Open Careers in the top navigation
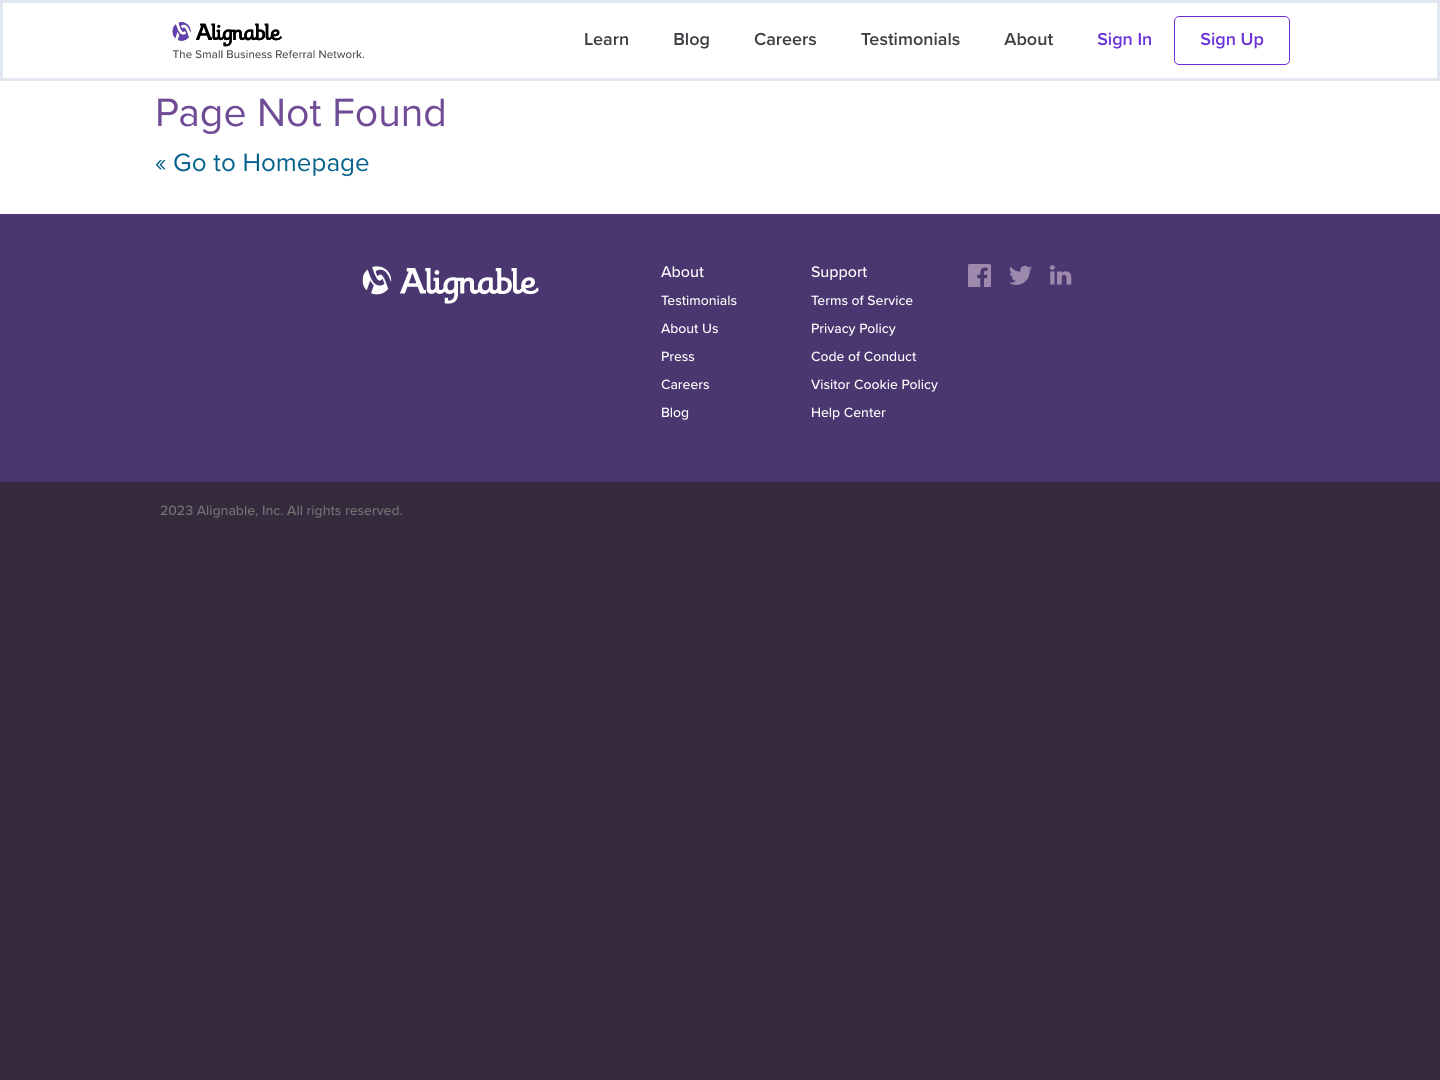 785,40
